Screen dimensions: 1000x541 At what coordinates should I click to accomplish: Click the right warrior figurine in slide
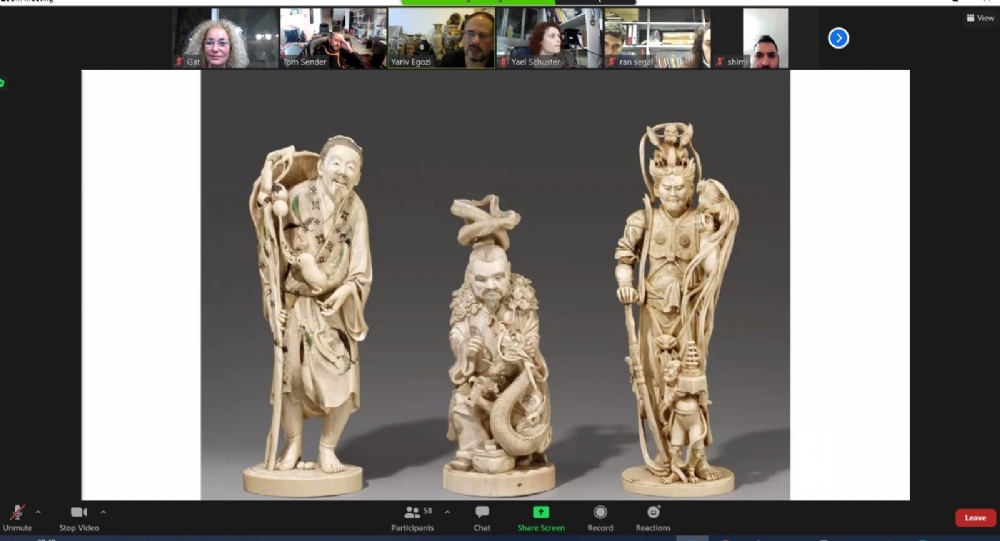[678, 309]
